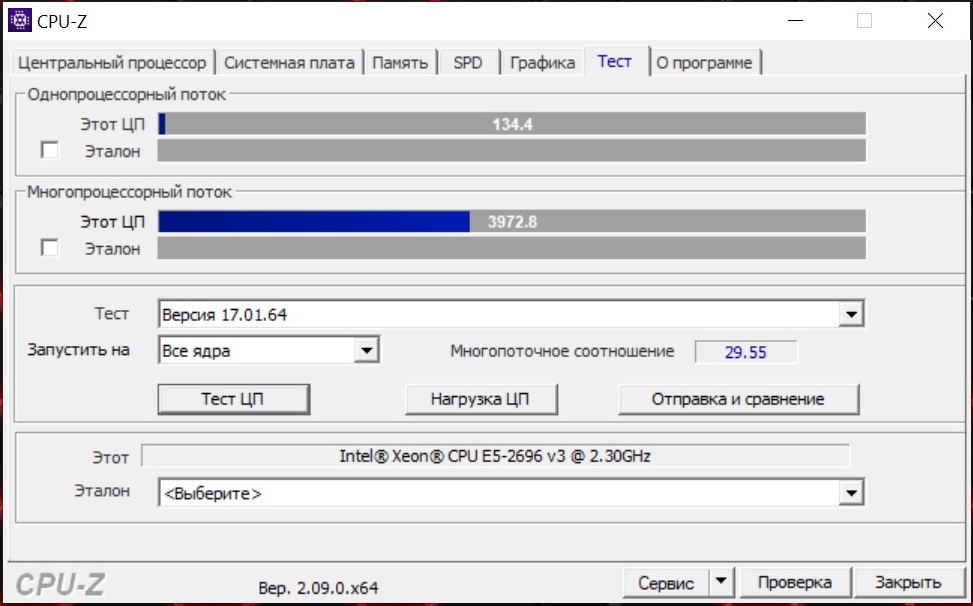The width and height of the screenshot is (973, 606).
Task: Click the empty Эталон bar in single-thread section
Action: [x=511, y=151]
